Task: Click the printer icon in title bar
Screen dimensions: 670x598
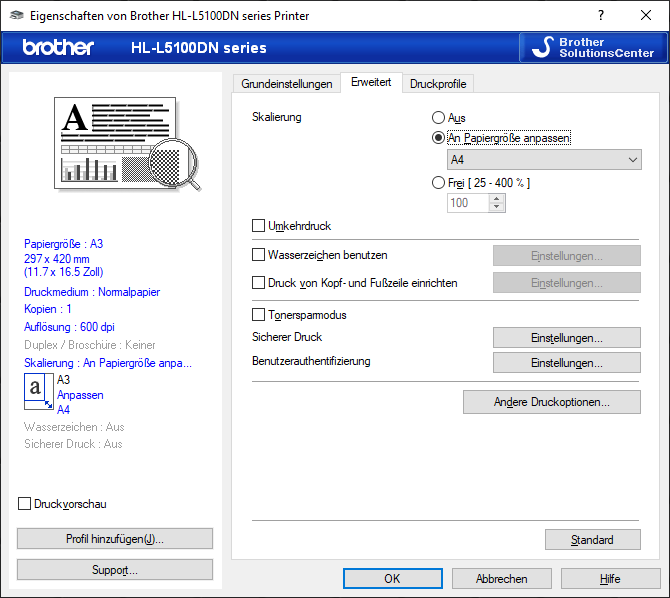Action: click(x=17, y=15)
